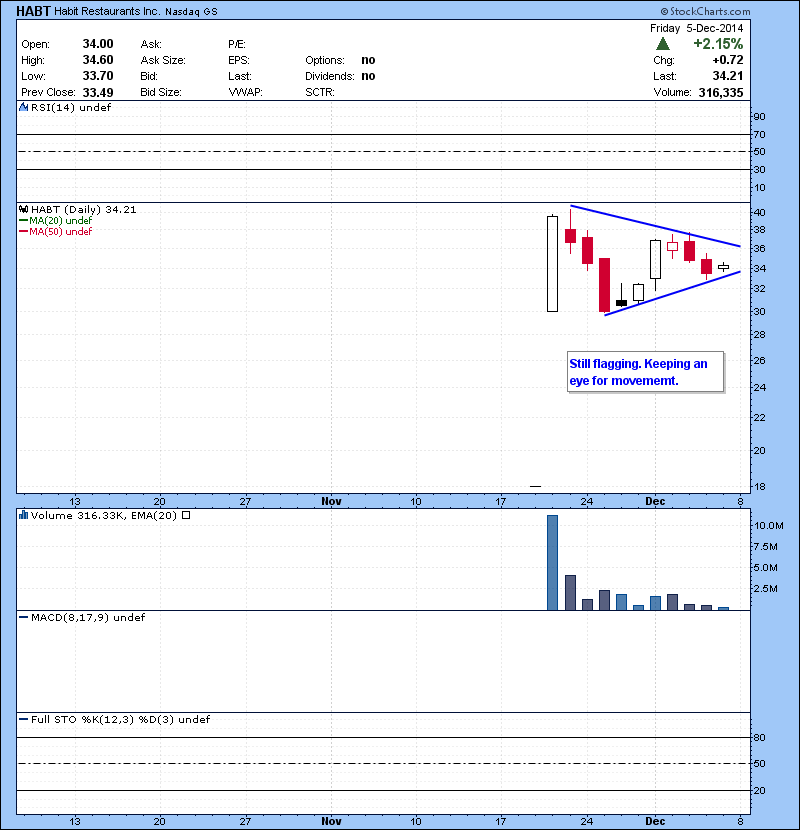Click the 40 price axis label
The width and height of the screenshot is (800, 830).
click(759, 212)
